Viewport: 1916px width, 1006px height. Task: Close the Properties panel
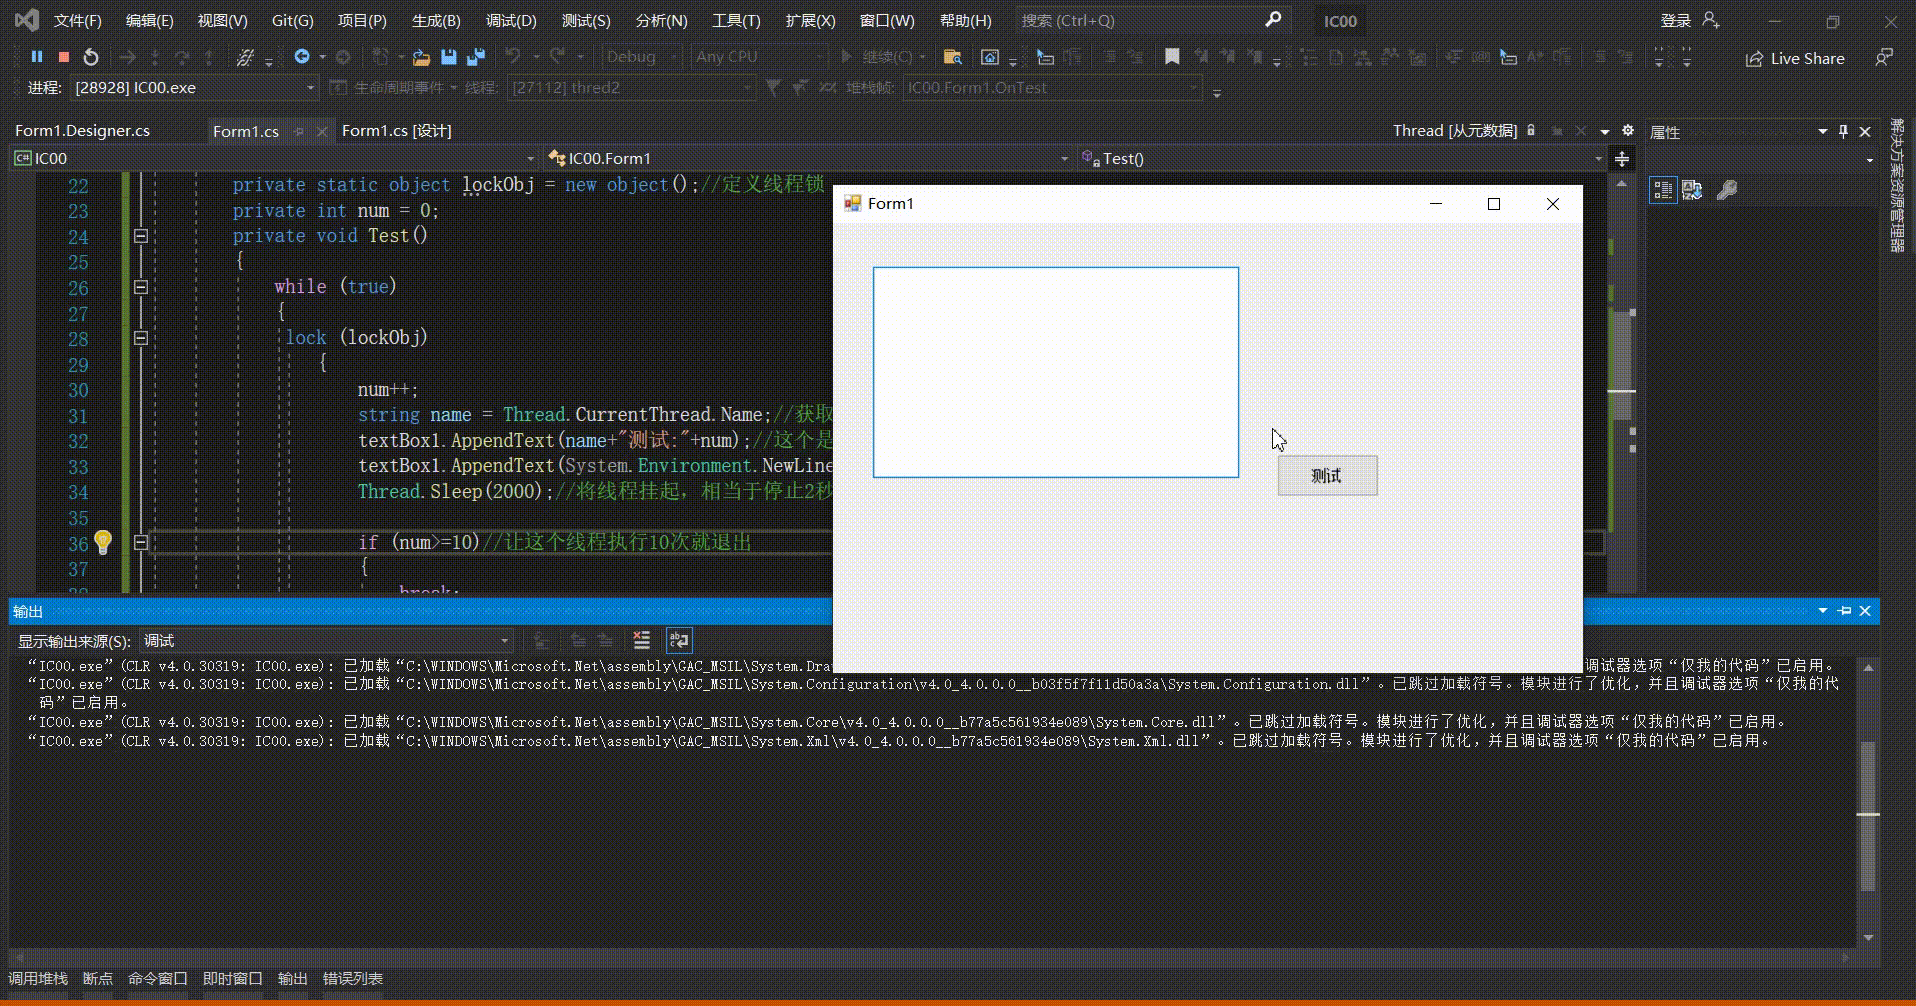pyautogui.click(x=1865, y=132)
